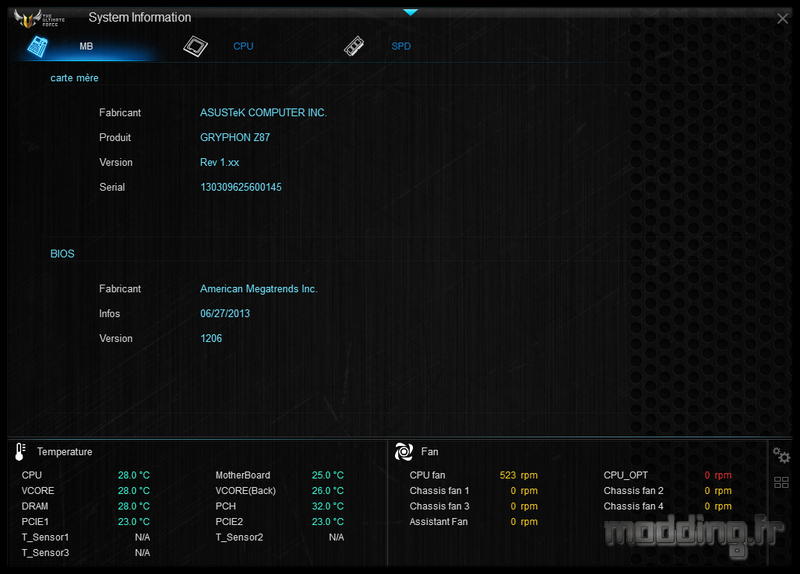
Task: Click the Fan section icon
Action: click(404, 452)
